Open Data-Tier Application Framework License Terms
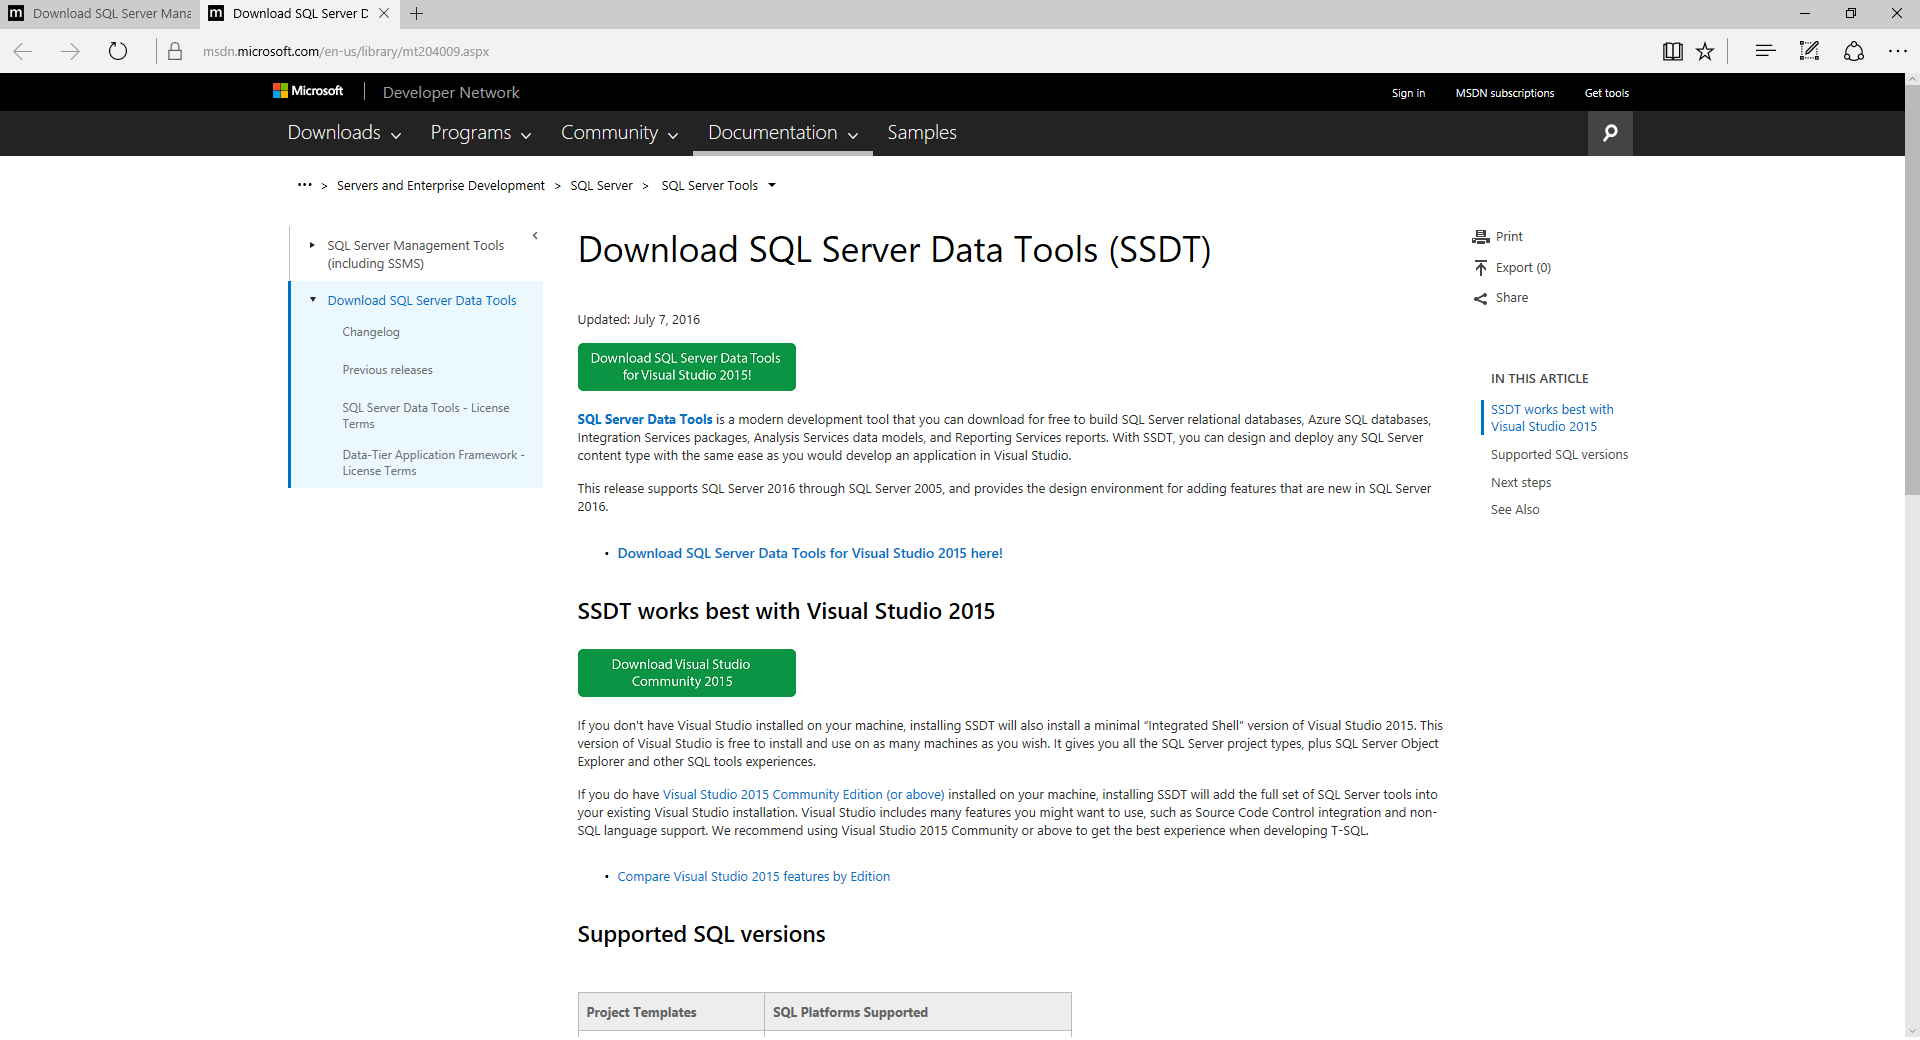This screenshot has width=1920, height=1040. (x=433, y=462)
